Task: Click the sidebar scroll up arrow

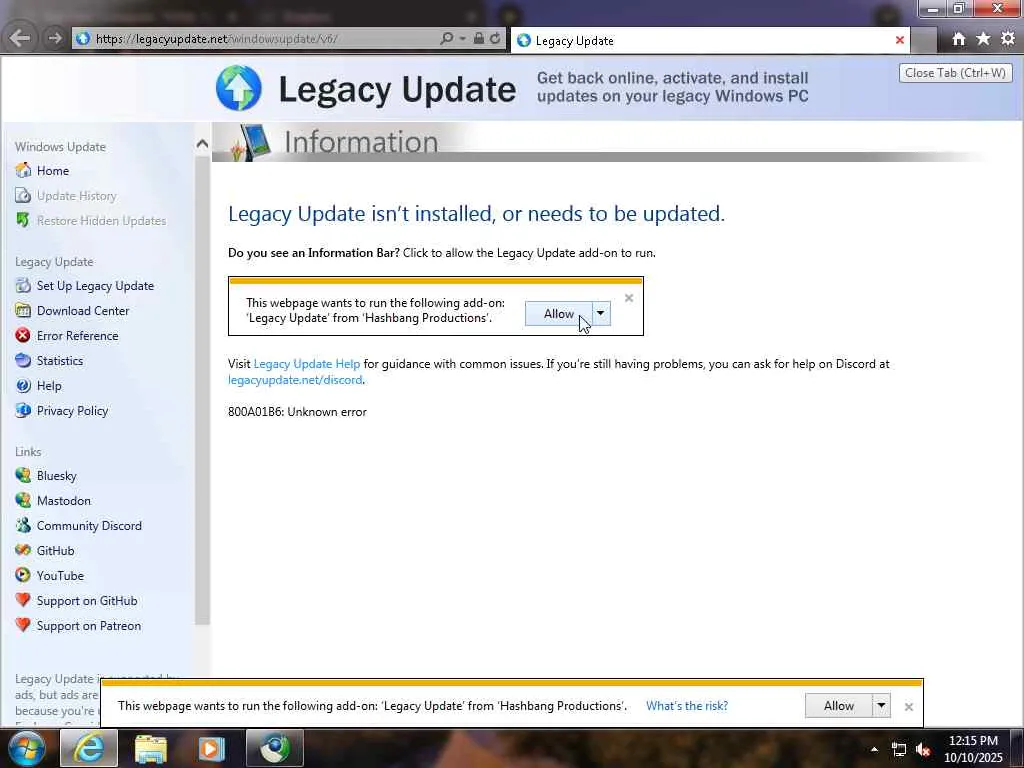Action: (x=202, y=144)
